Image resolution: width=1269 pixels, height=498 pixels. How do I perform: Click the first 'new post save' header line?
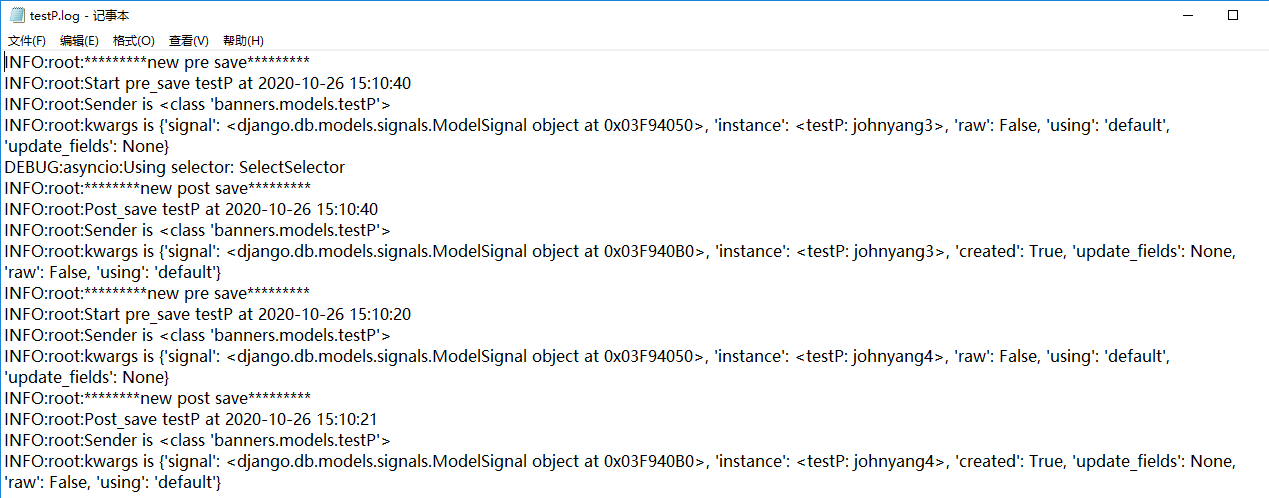click(157, 188)
